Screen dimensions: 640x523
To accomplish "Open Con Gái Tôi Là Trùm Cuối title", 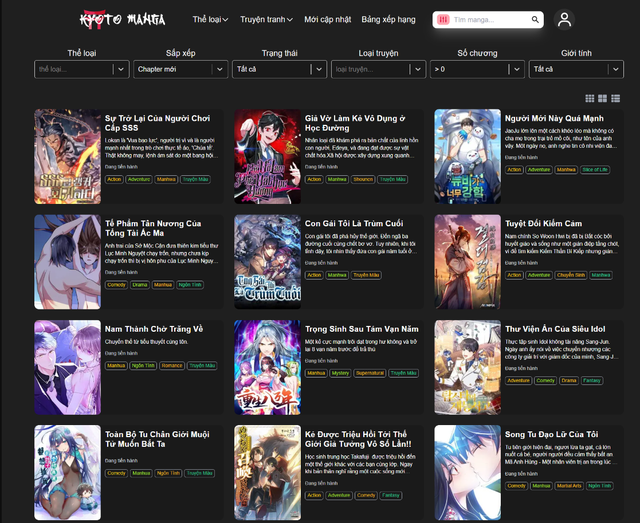I will click(354, 223).
